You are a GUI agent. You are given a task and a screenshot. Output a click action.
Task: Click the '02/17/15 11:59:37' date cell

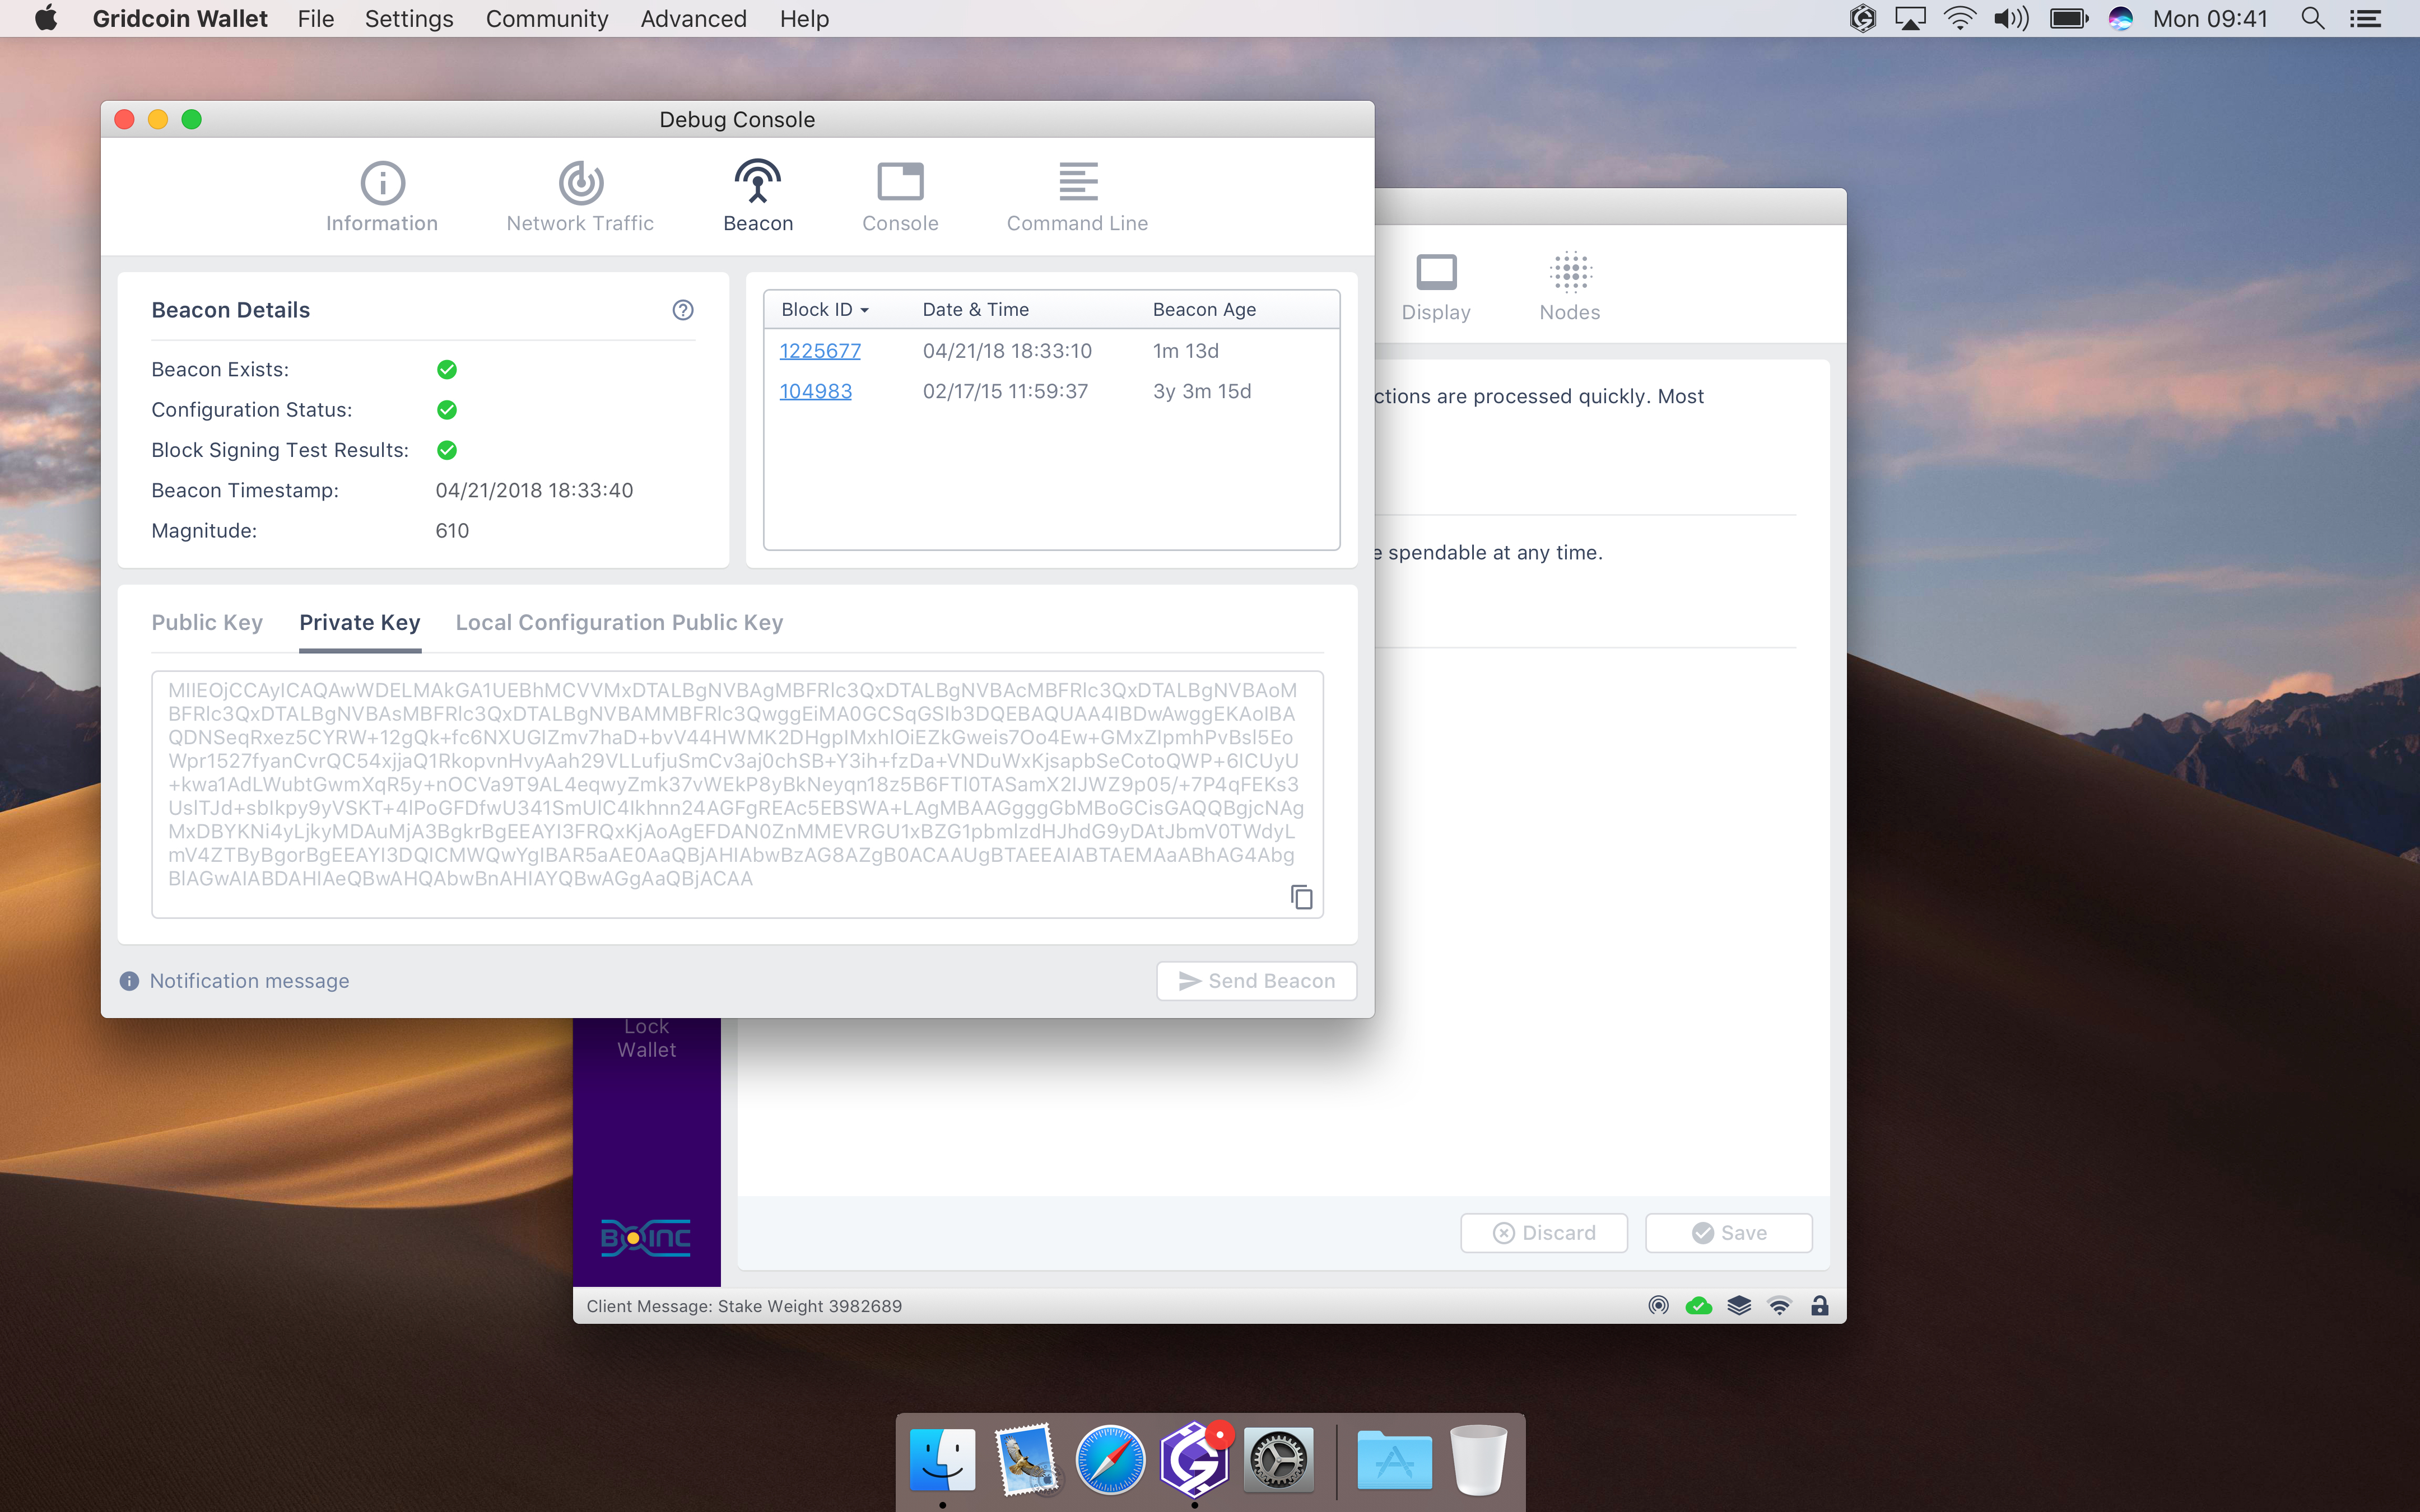[1005, 391]
